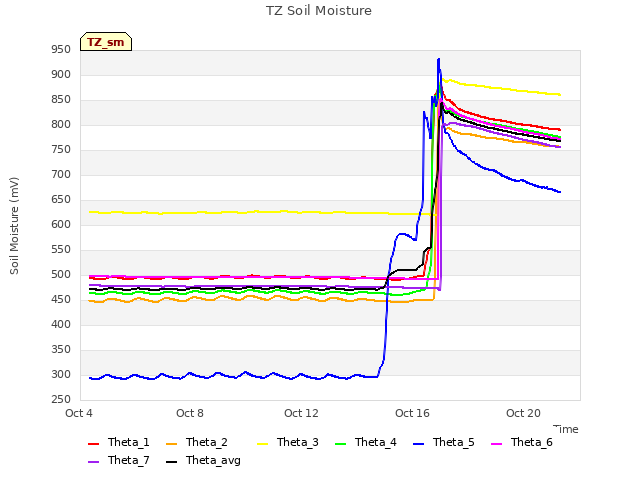
Task: Click the Soil Moisture (mV) axis label
Action: [14, 226]
